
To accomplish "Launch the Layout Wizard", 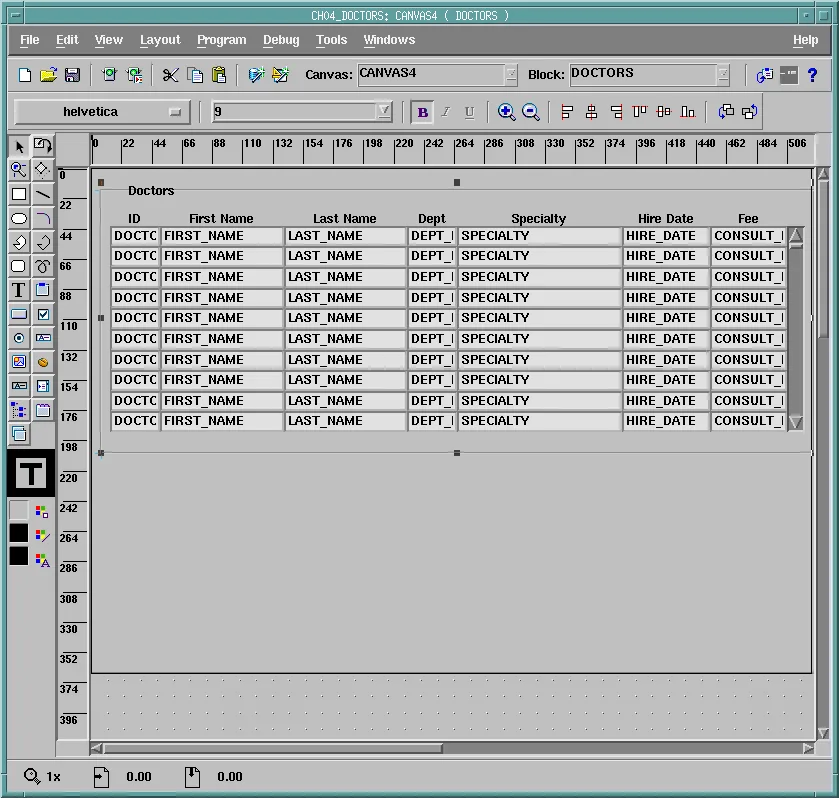I will [x=280, y=75].
